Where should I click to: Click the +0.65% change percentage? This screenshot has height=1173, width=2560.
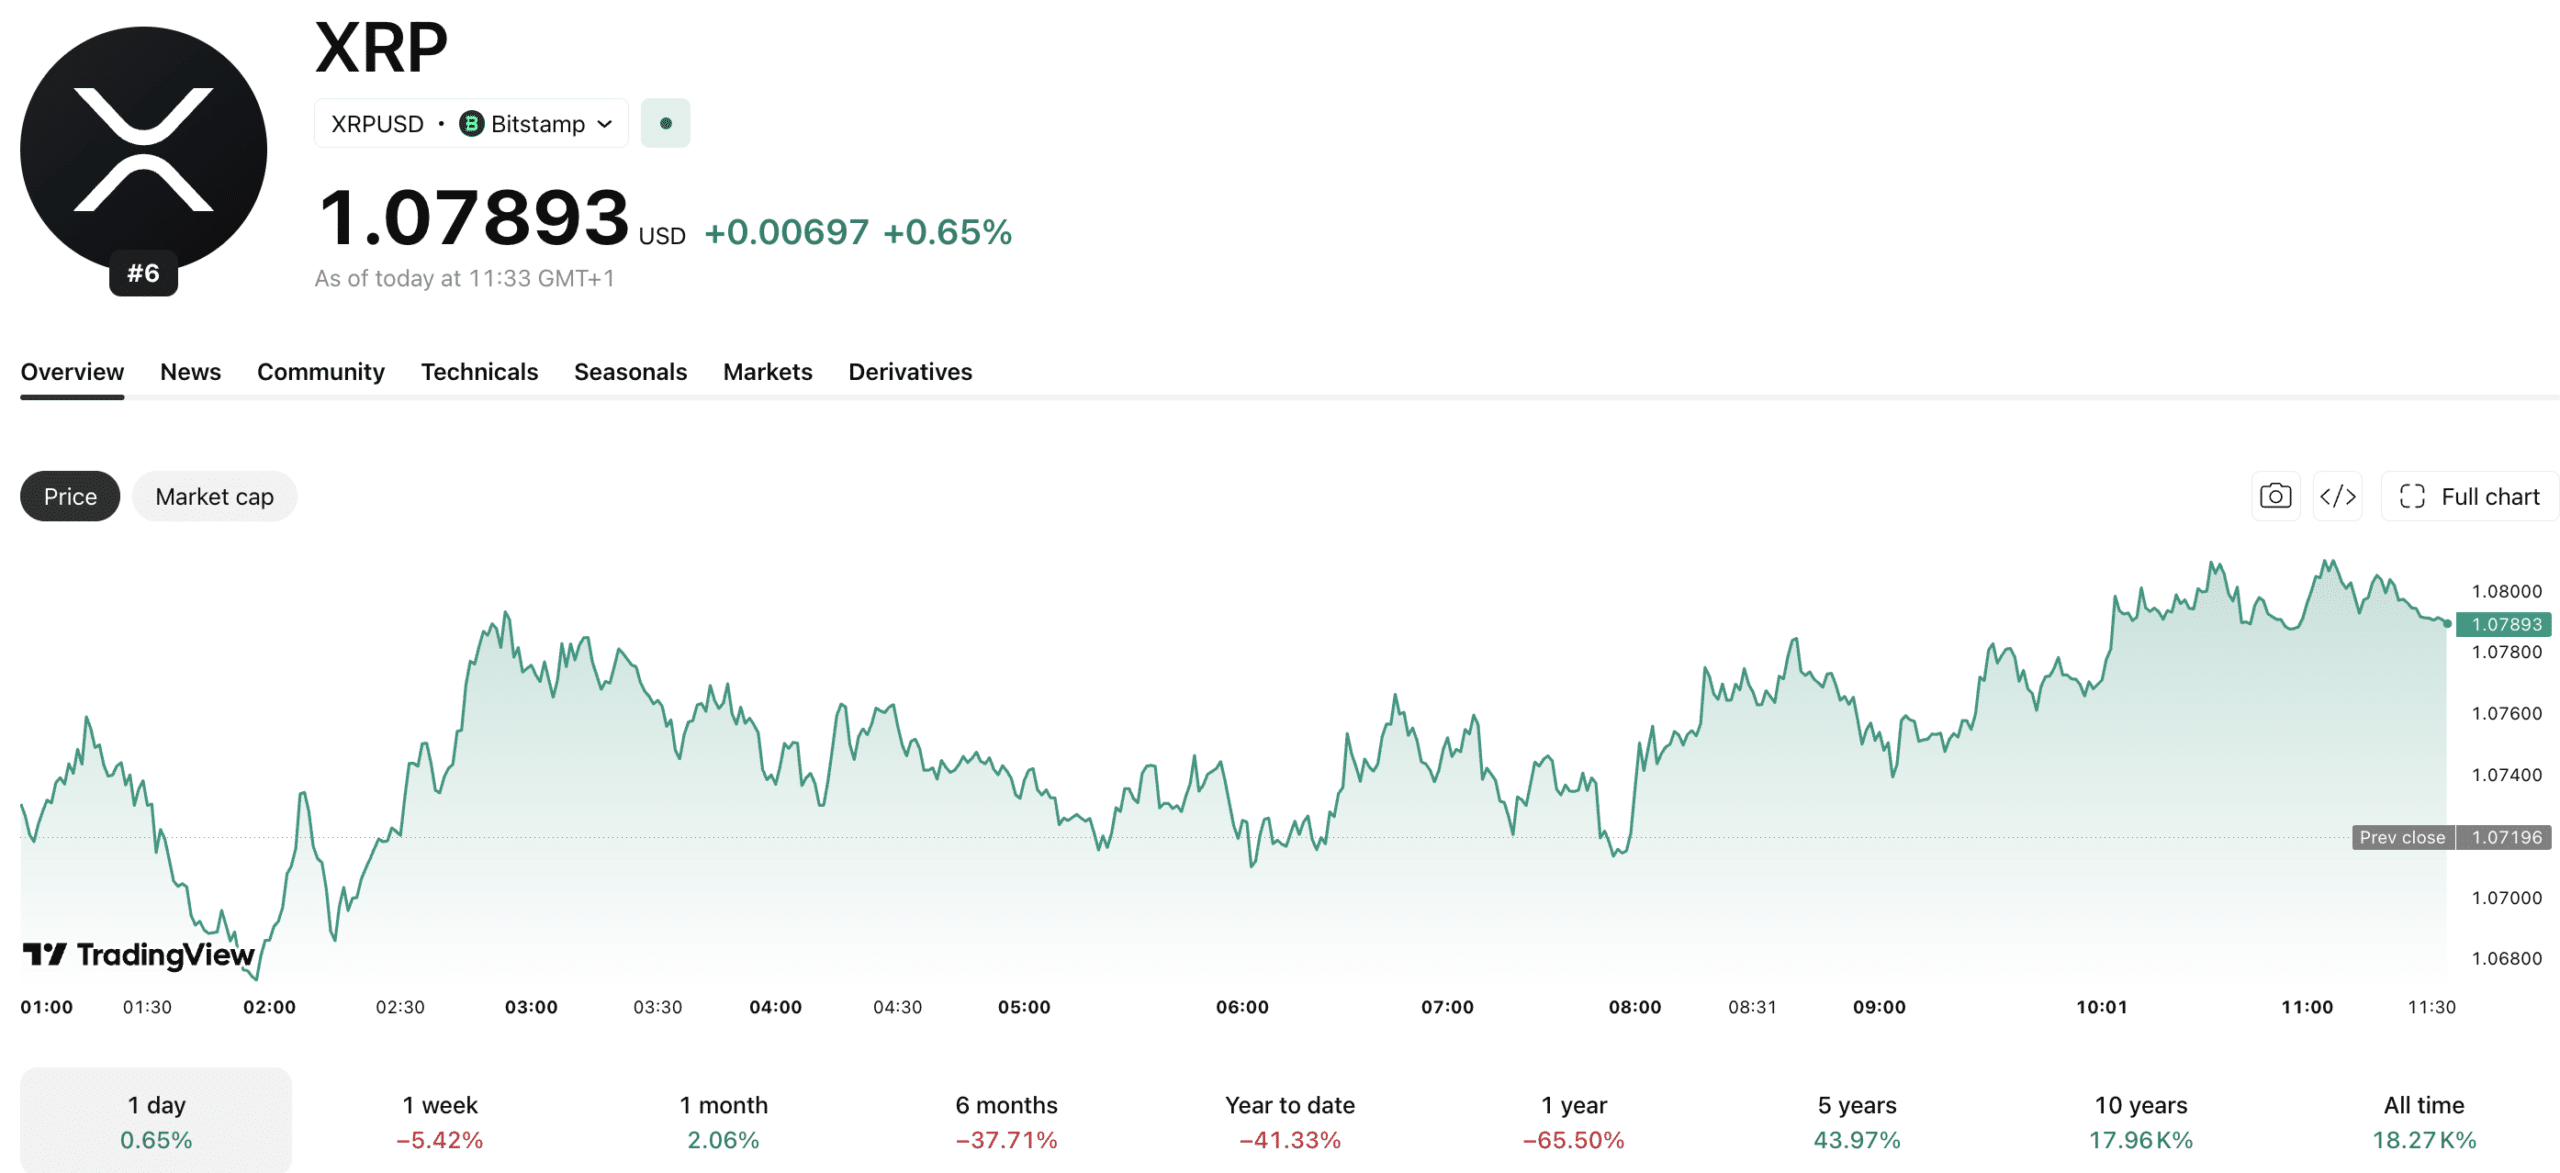[x=947, y=232]
